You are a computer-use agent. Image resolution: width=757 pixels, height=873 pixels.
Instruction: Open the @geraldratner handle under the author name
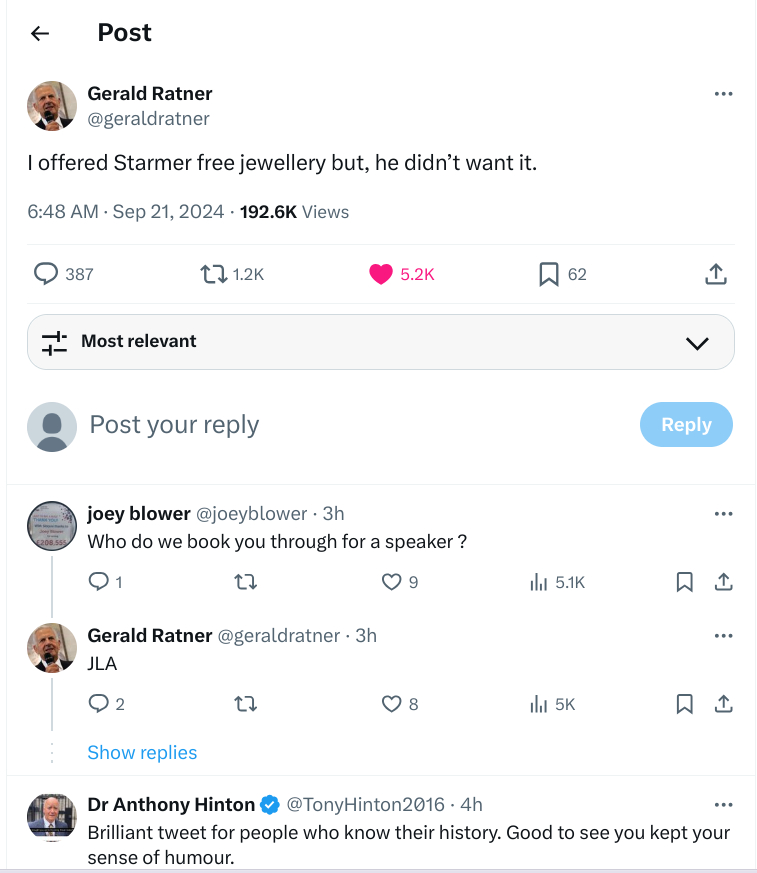pyautogui.click(x=149, y=119)
